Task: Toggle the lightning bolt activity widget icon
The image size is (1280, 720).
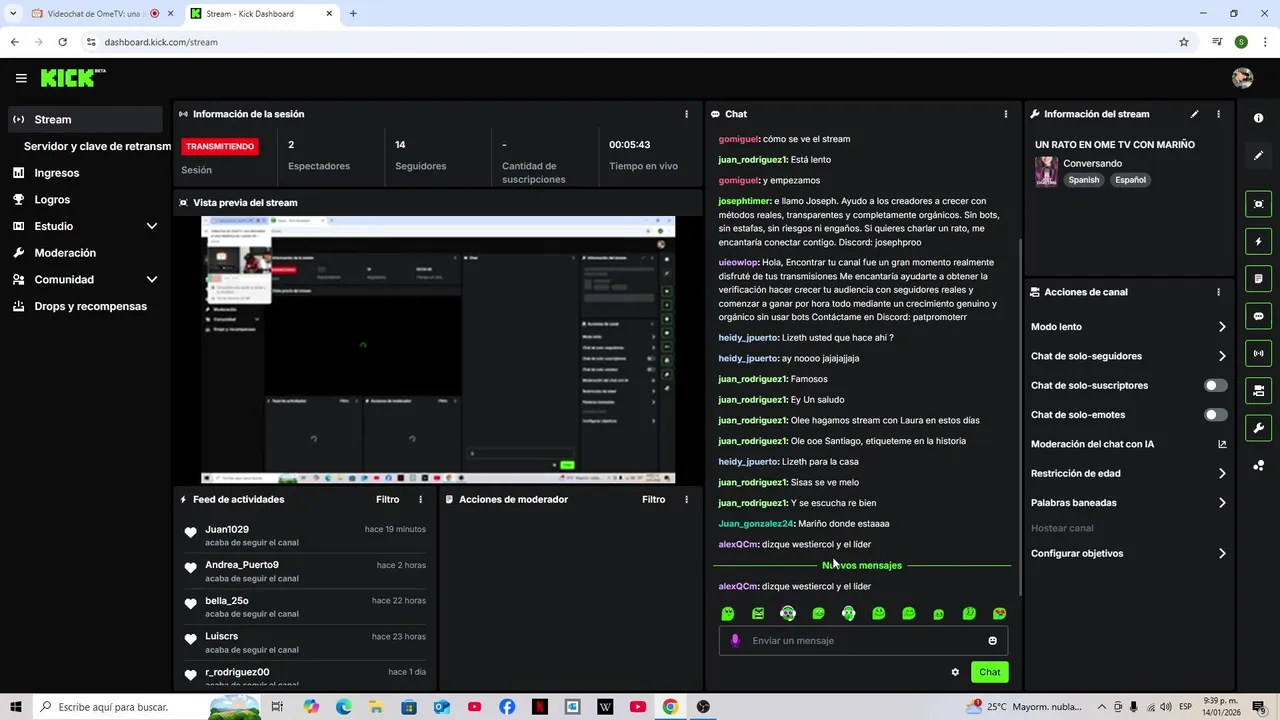Action: (x=1258, y=241)
